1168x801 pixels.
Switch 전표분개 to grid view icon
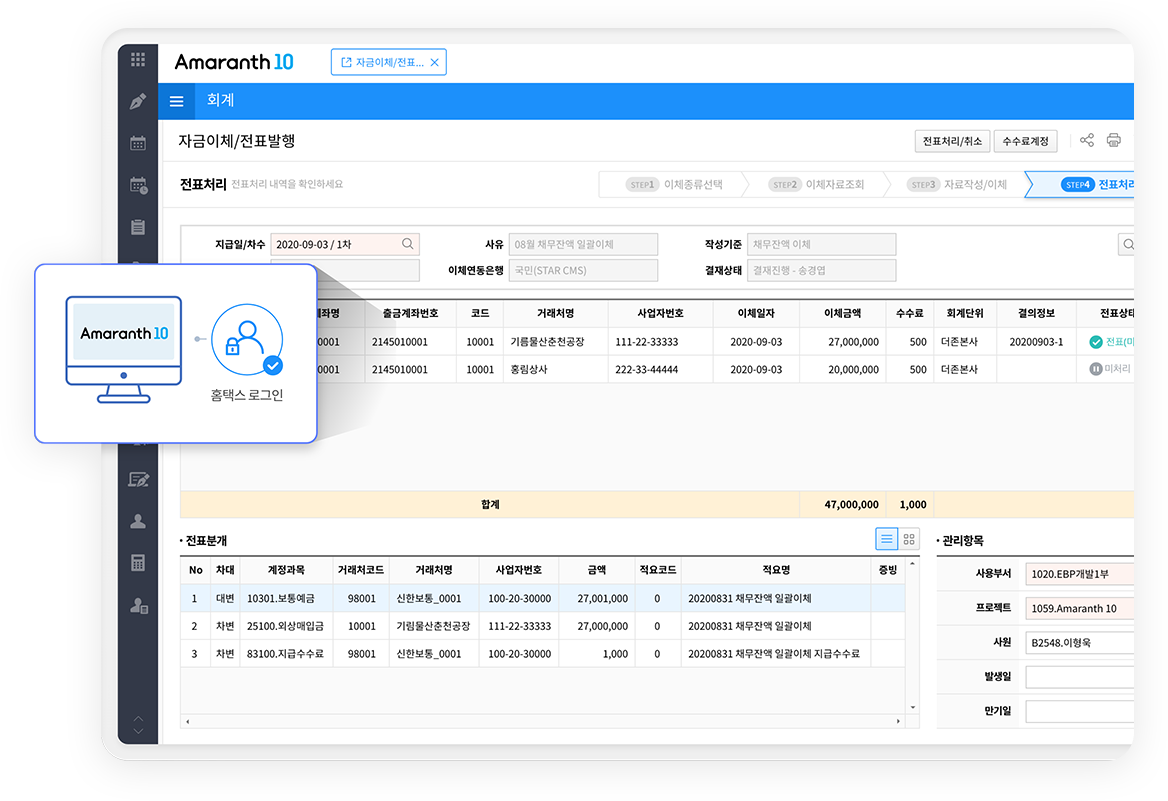(909, 539)
